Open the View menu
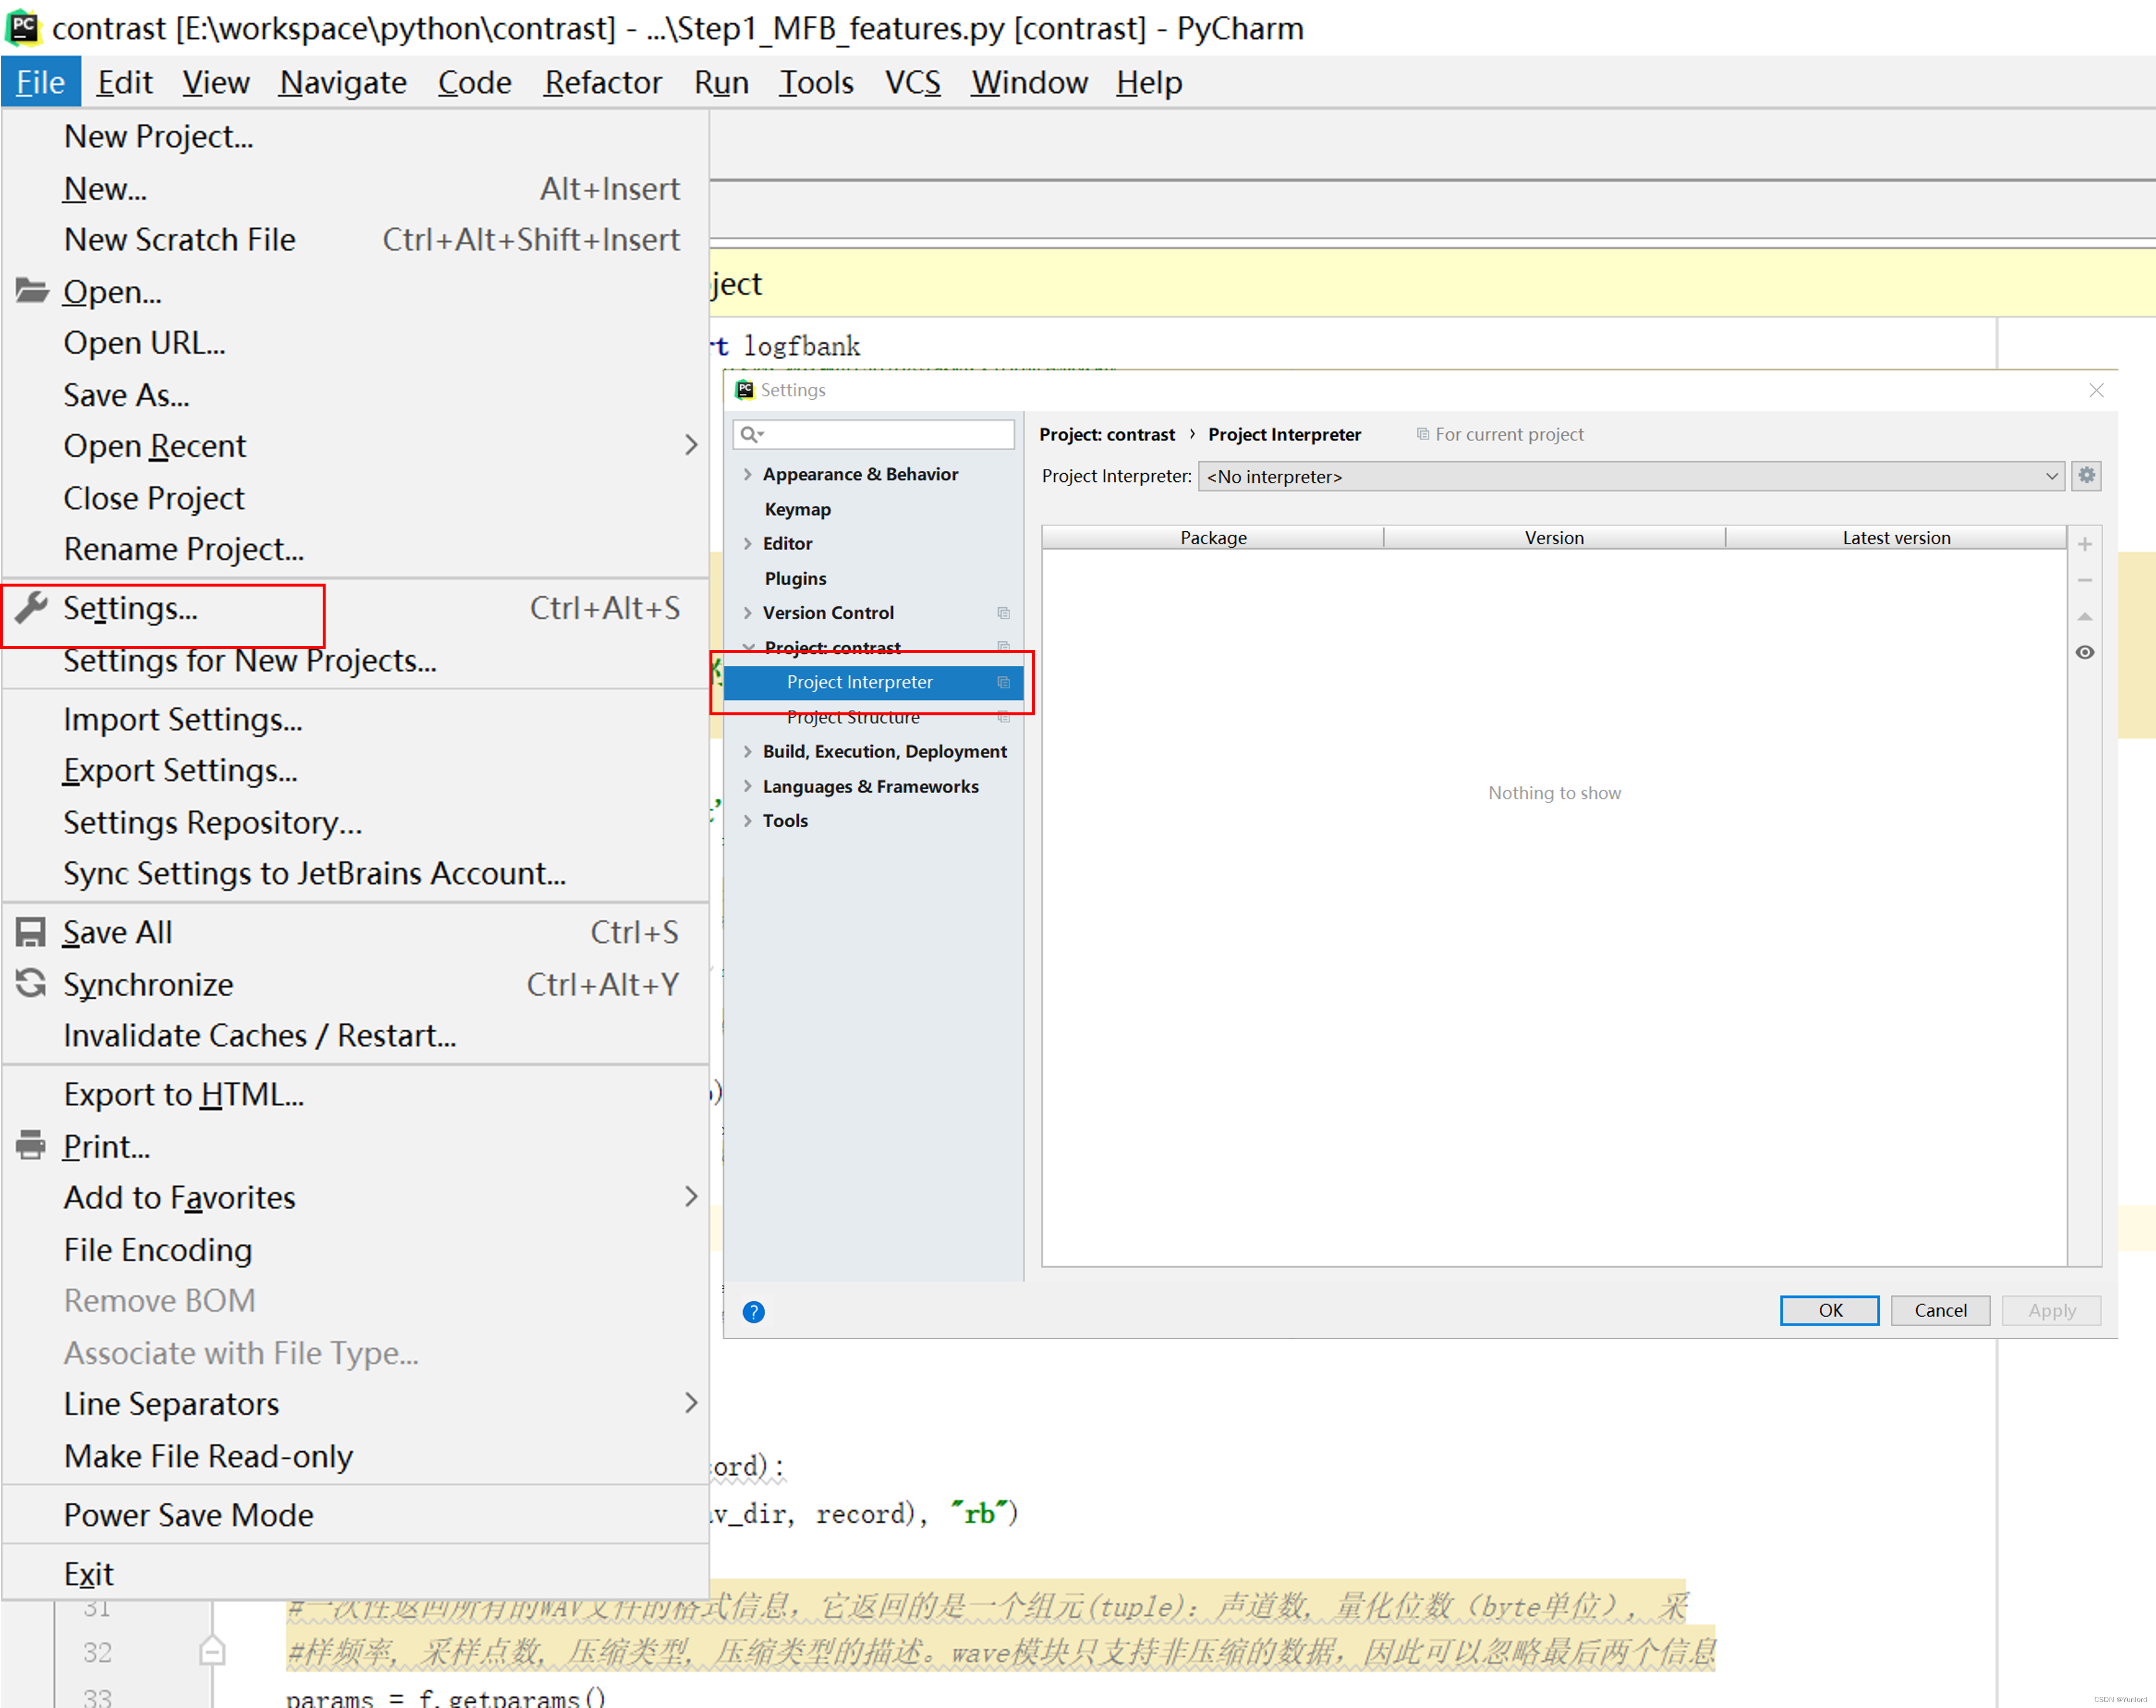2156x1708 pixels. (x=216, y=82)
